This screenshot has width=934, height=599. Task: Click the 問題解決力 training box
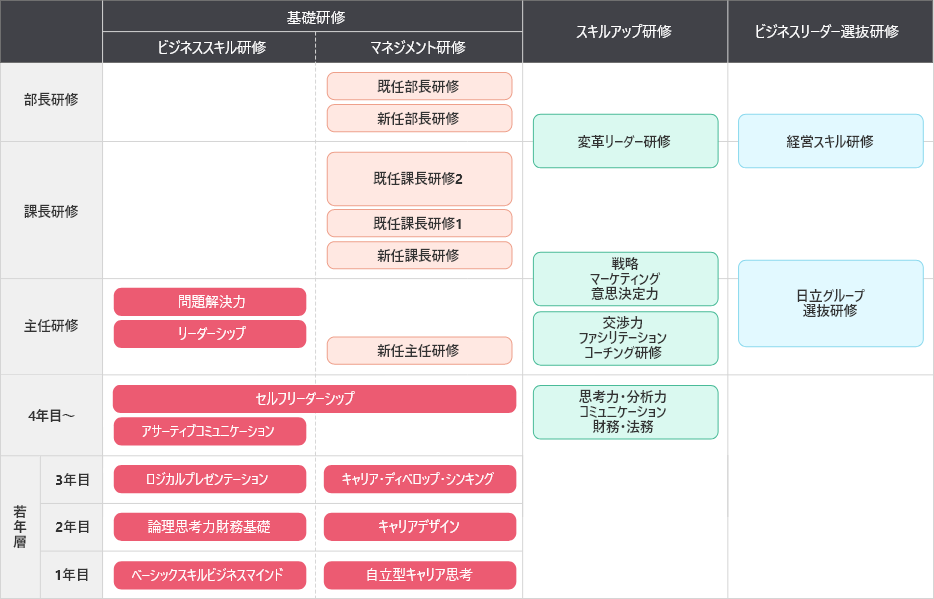tap(210, 302)
